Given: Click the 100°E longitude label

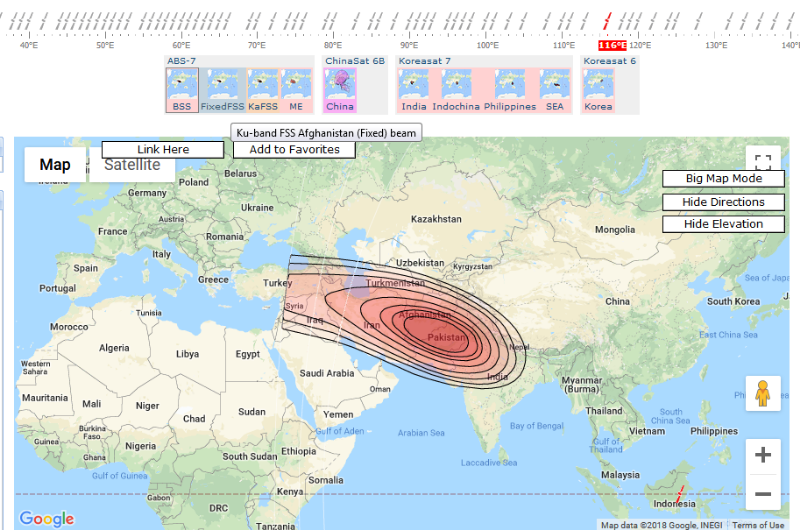Looking at the screenshot, I should (x=487, y=45).
